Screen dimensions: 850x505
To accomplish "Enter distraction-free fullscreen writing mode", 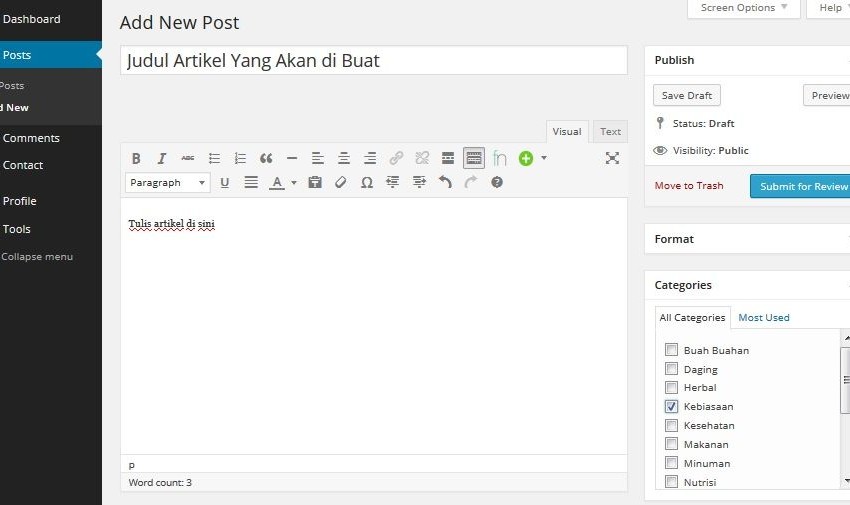I will pos(612,158).
